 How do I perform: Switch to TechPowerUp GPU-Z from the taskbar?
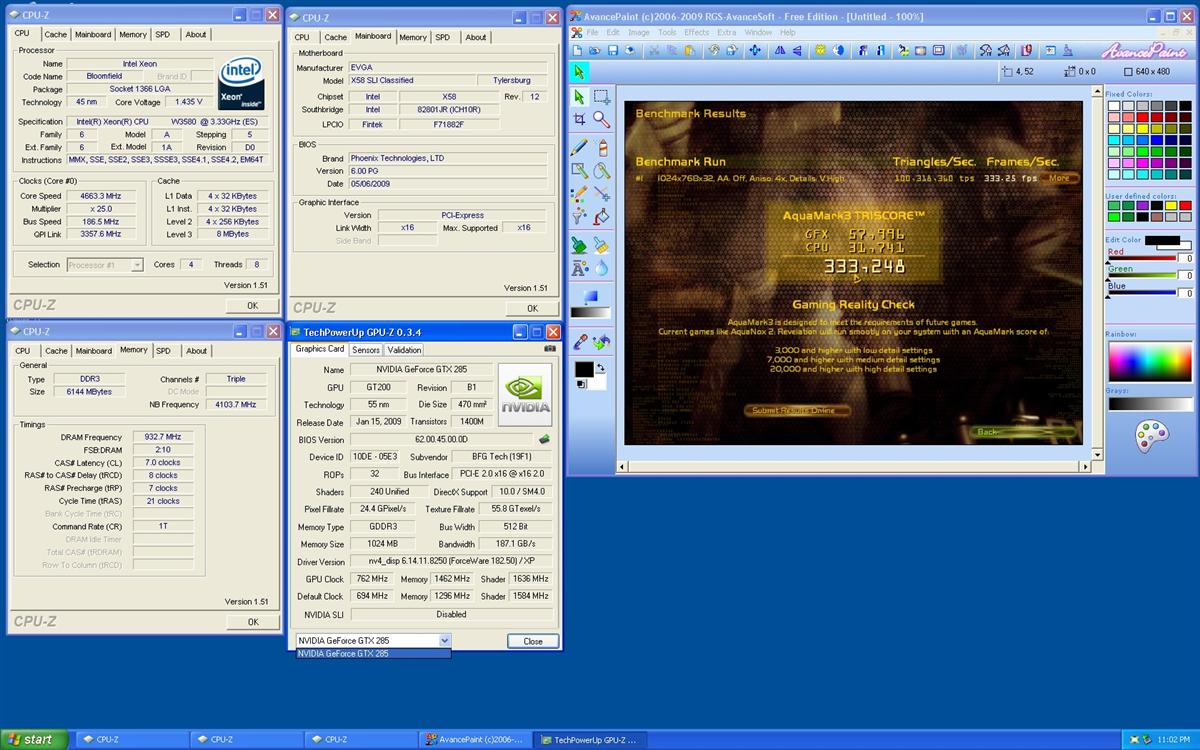[x=590, y=739]
